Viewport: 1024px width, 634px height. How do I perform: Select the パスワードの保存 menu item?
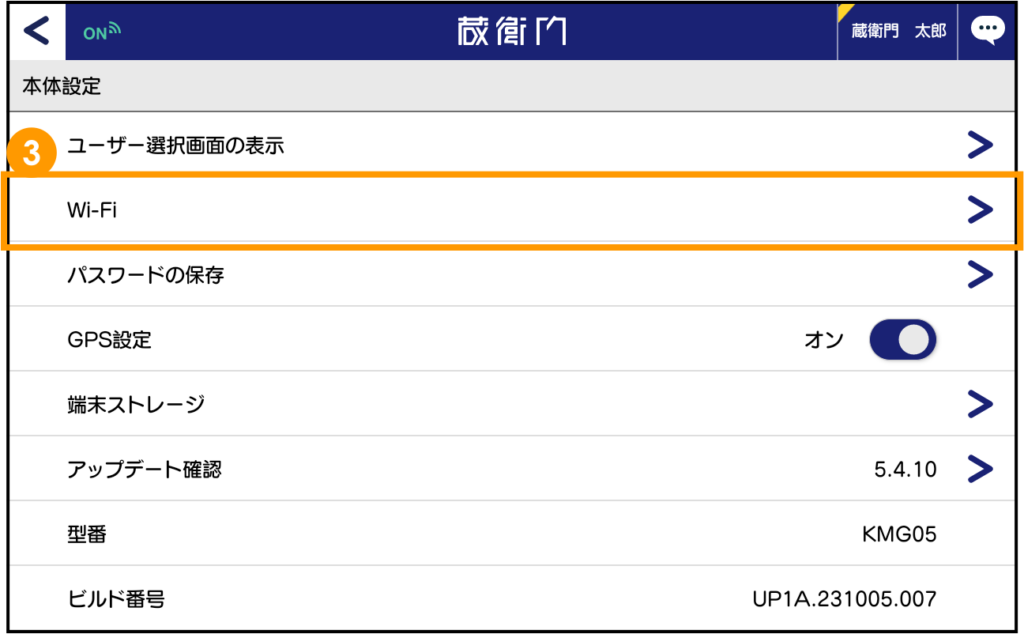click(146, 275)
